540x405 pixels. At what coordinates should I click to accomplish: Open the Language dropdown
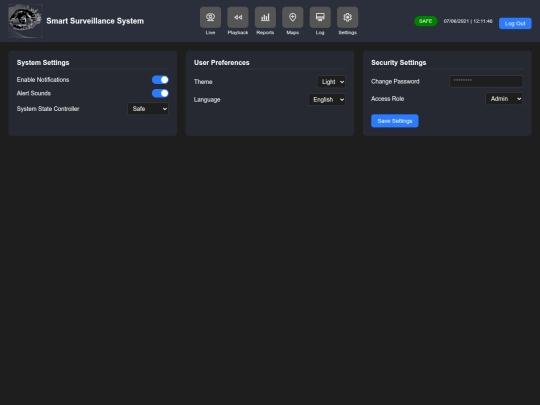pos(327,100)
